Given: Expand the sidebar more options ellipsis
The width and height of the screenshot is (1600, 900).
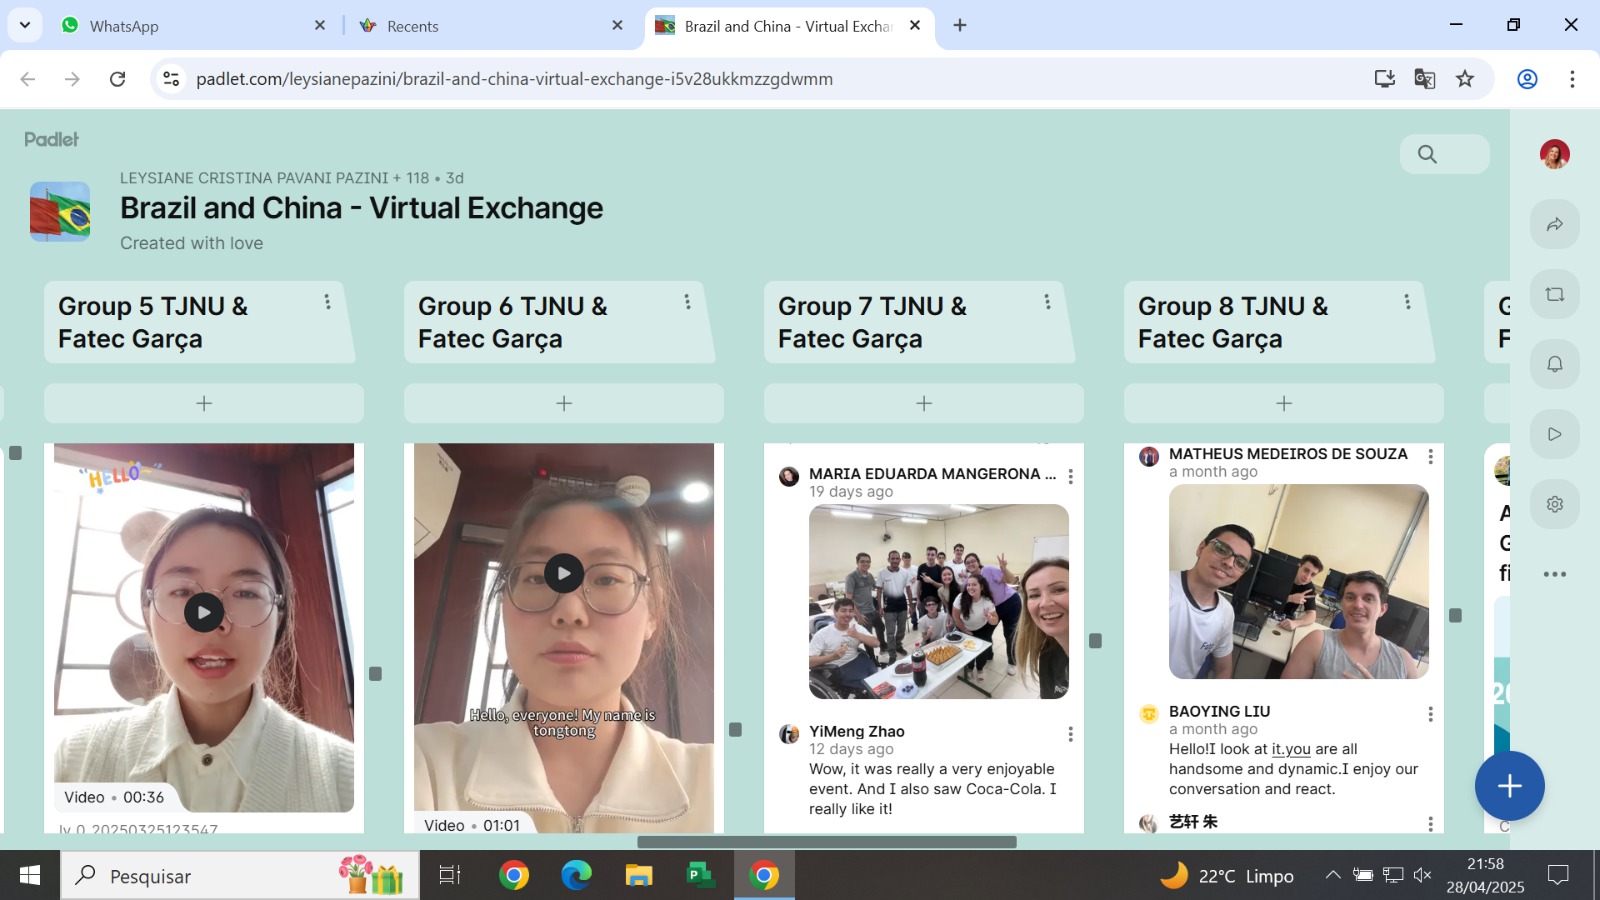Looking at the screenshot, I should click(x=1554, y=574).
